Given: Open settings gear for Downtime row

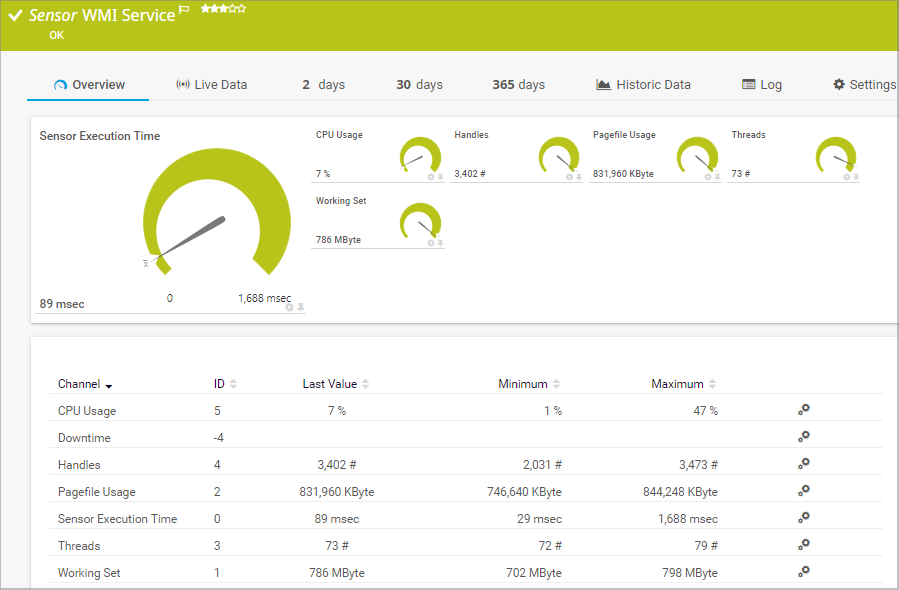Looking at the screenshot, I should pos(803,437).
